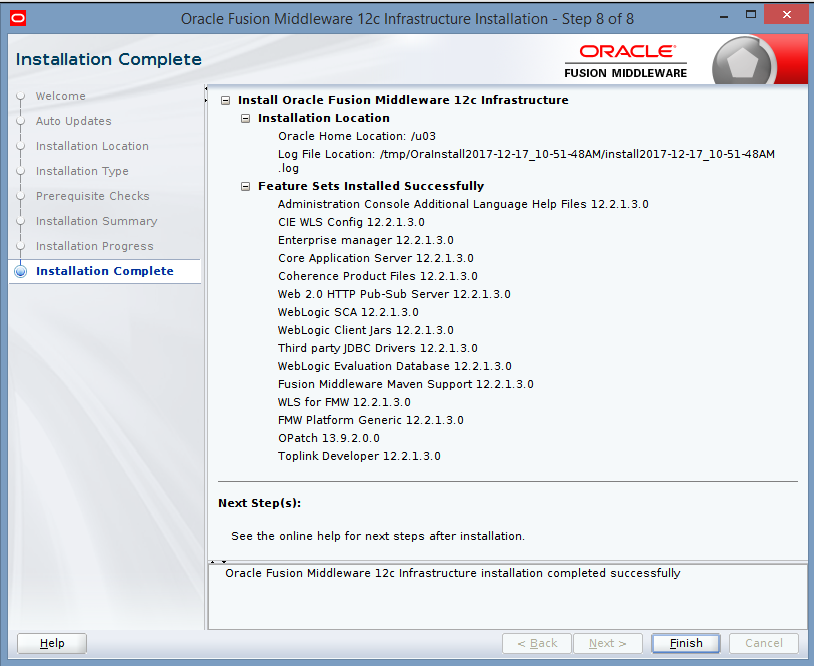The height and width of the screenshot is (666, 814).
Task: Select the Installation Summary step
Action: click(97, 221)
